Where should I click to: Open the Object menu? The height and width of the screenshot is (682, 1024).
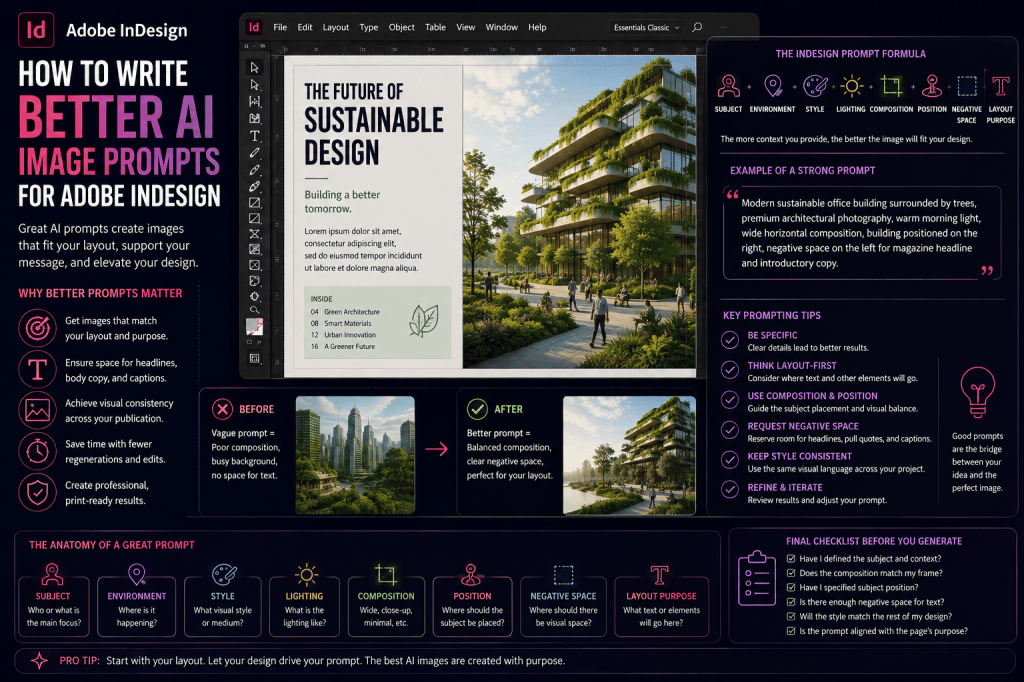point(402,27)
